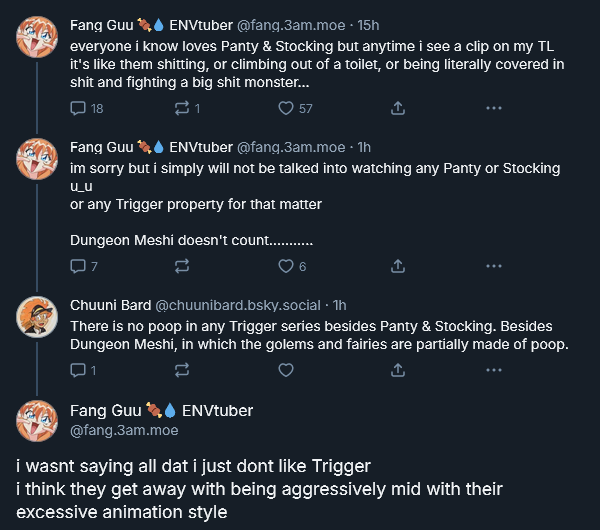The image size is (600, 530).
Task: Open Chuuni Bard's profile avatar
Action: (37, 317)
